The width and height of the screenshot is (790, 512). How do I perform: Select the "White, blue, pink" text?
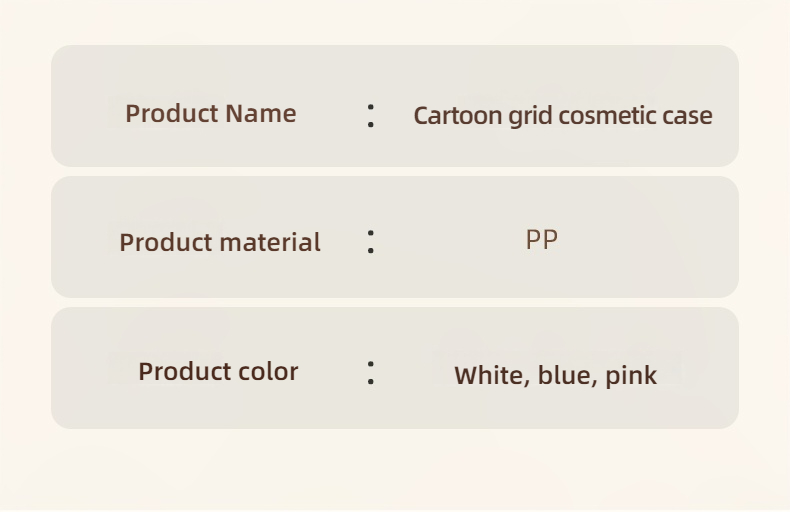point(555,375)
